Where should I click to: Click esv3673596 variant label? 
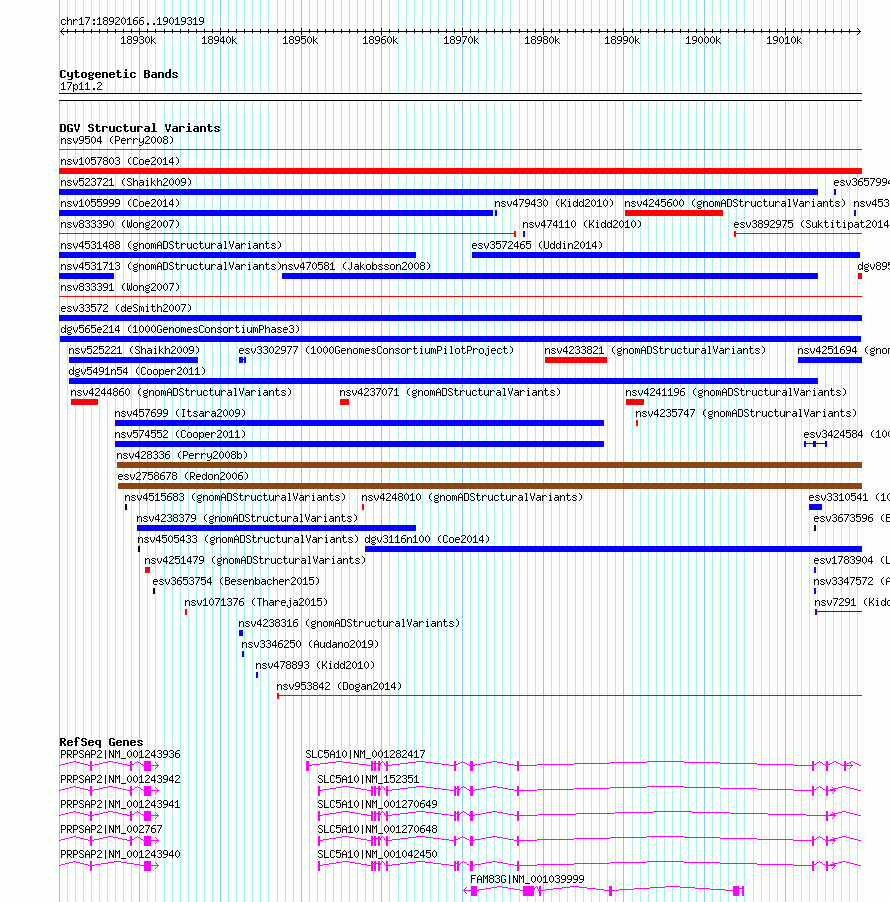(851, 518)
